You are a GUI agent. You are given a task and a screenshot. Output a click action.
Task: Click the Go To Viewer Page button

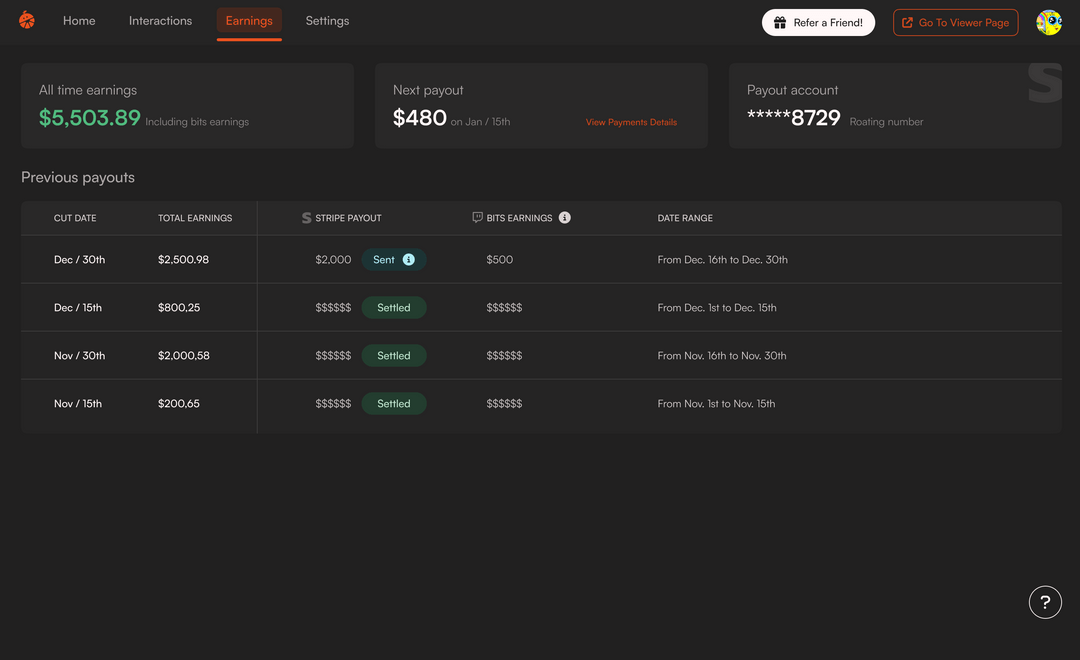(955, 21)
